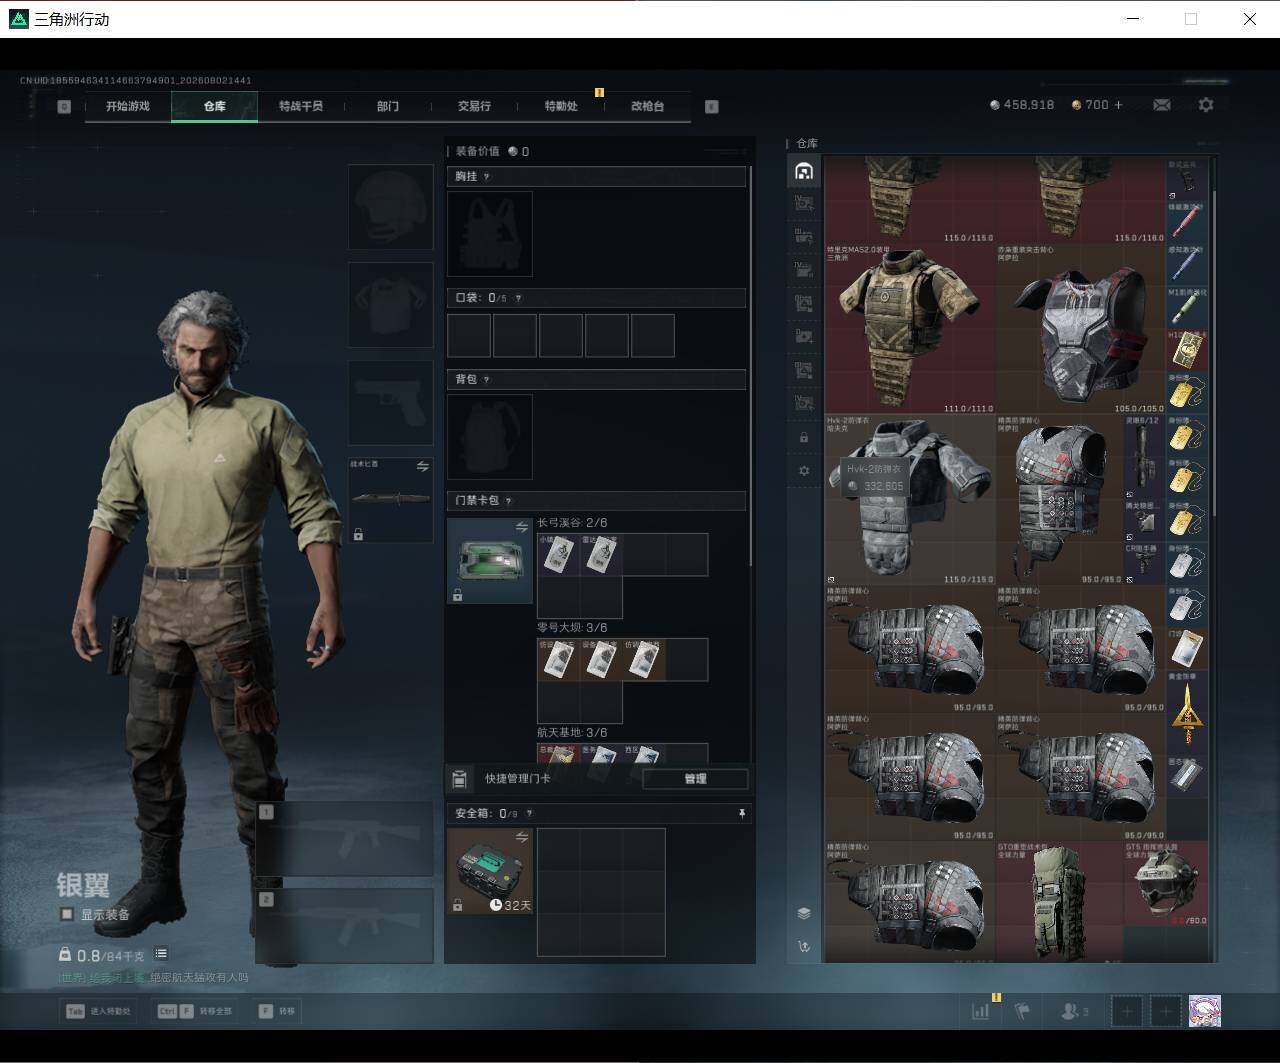Image resolution: width=1280 pixels, height=1063 pixels.
Task: Select the empty helmet equipment slot
Action: pyautogui.click(x=391, y=207)
